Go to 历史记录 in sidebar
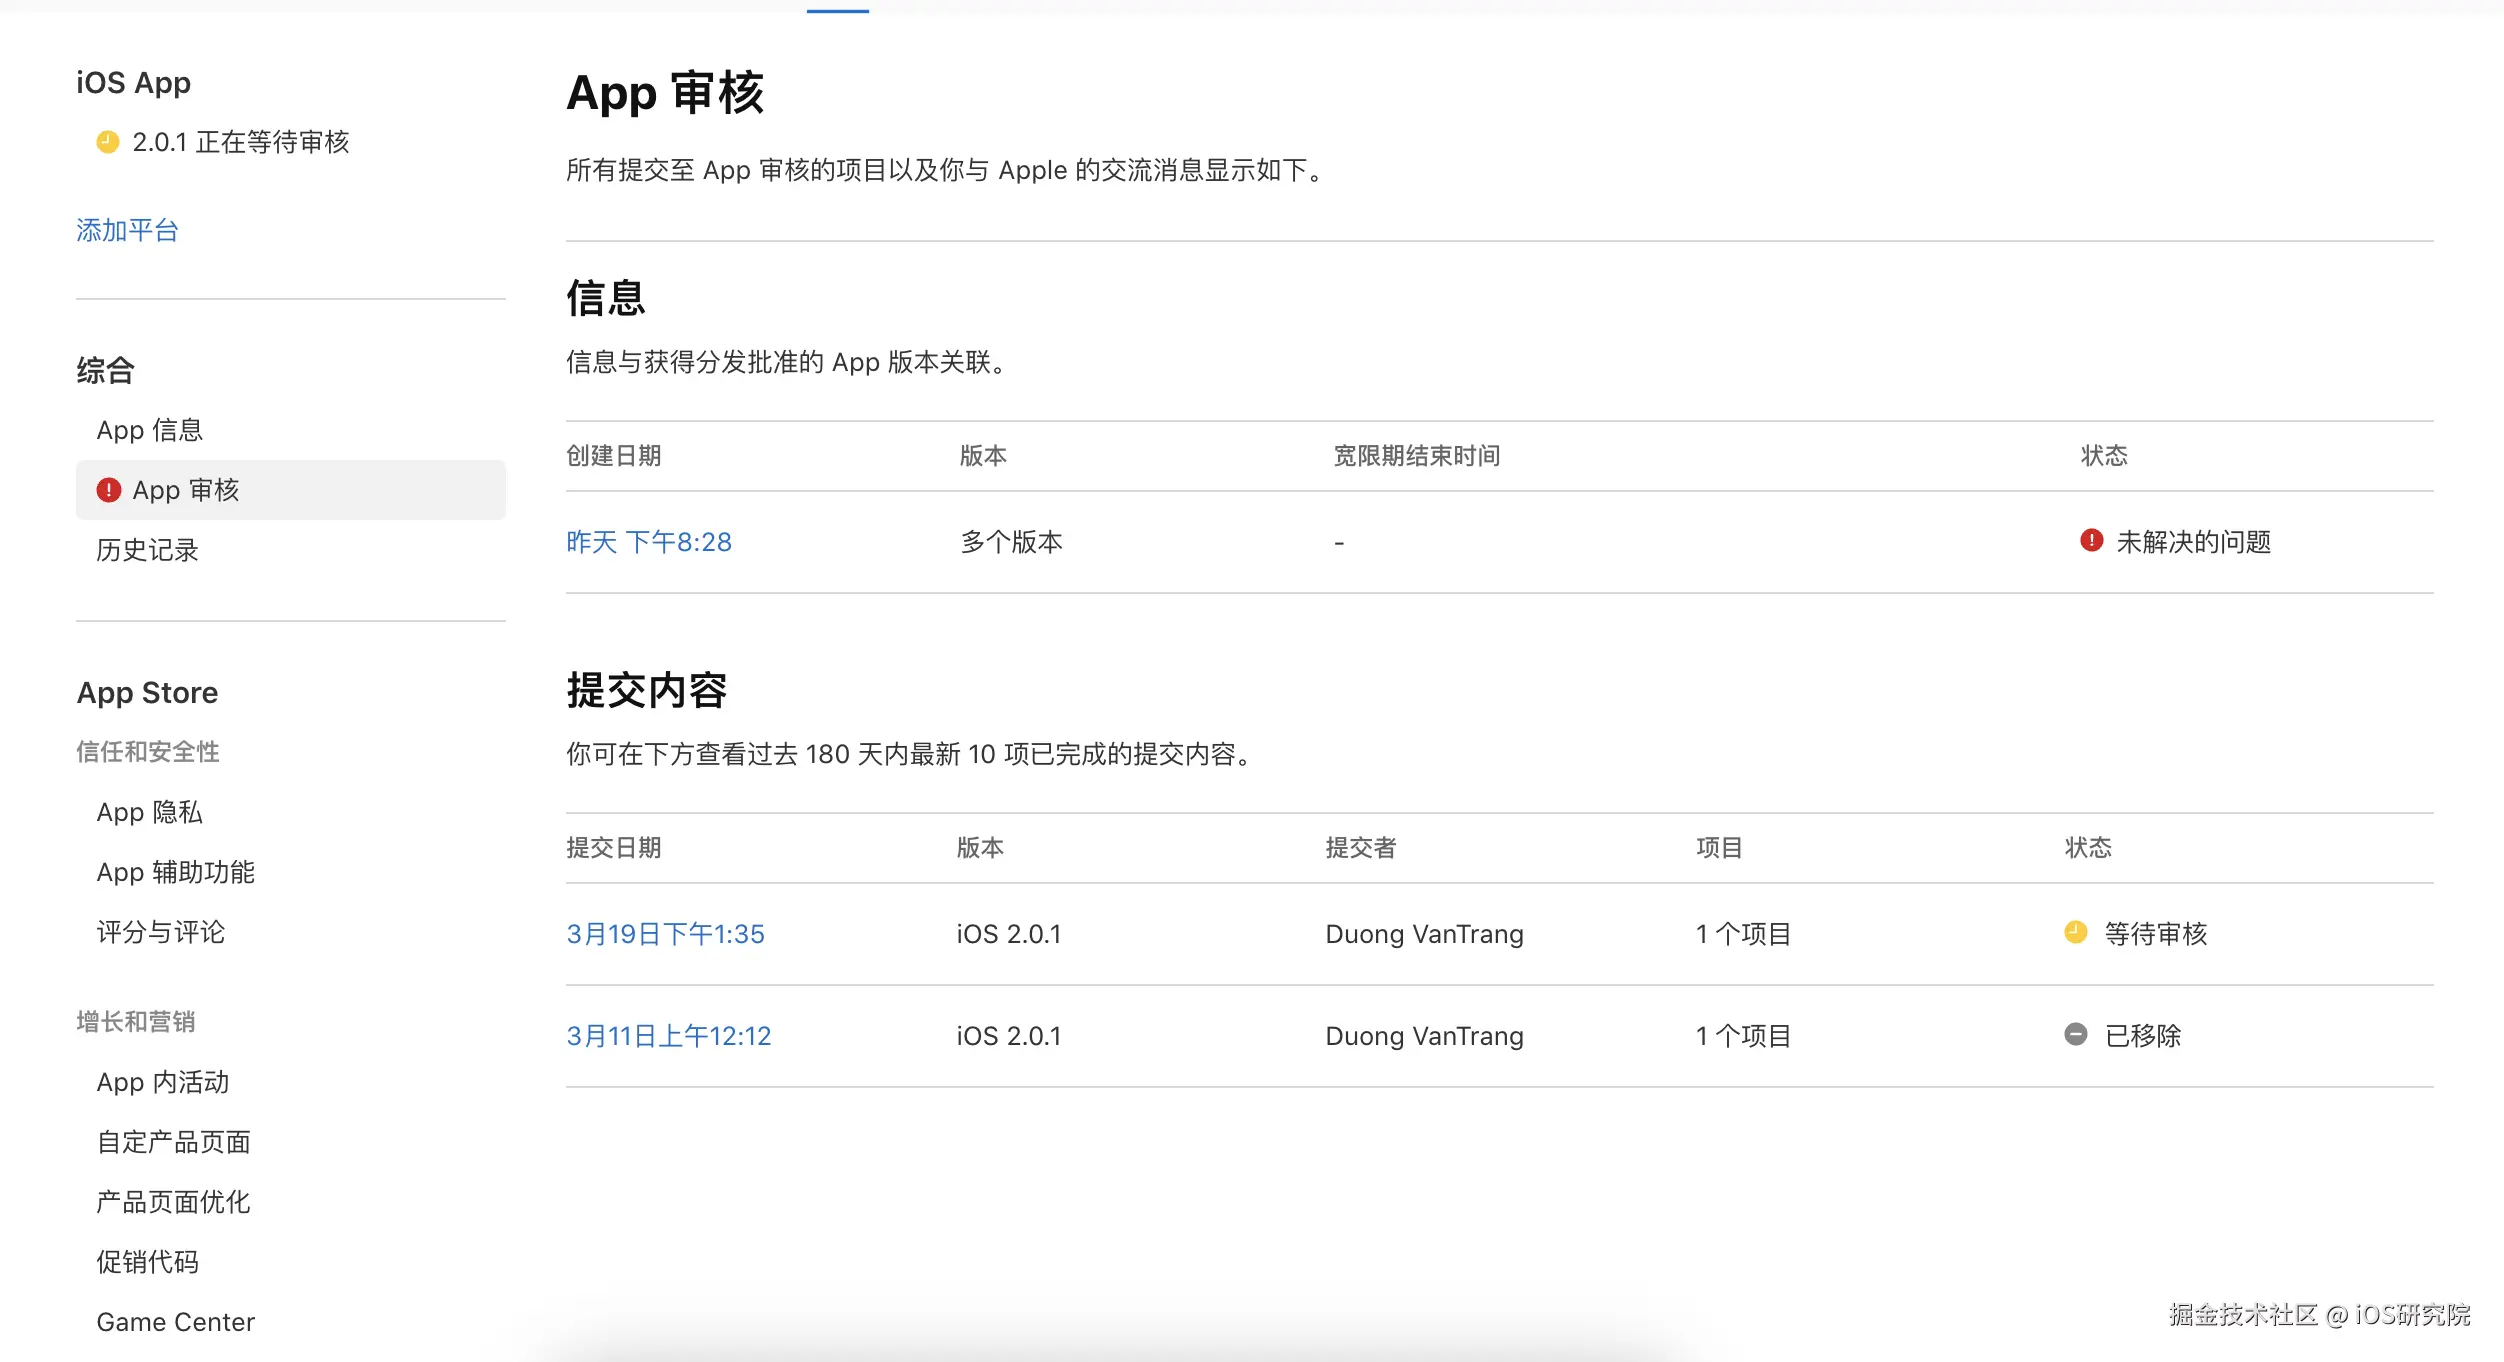This screenshot has width=2504, height=1362. (148, 550)
